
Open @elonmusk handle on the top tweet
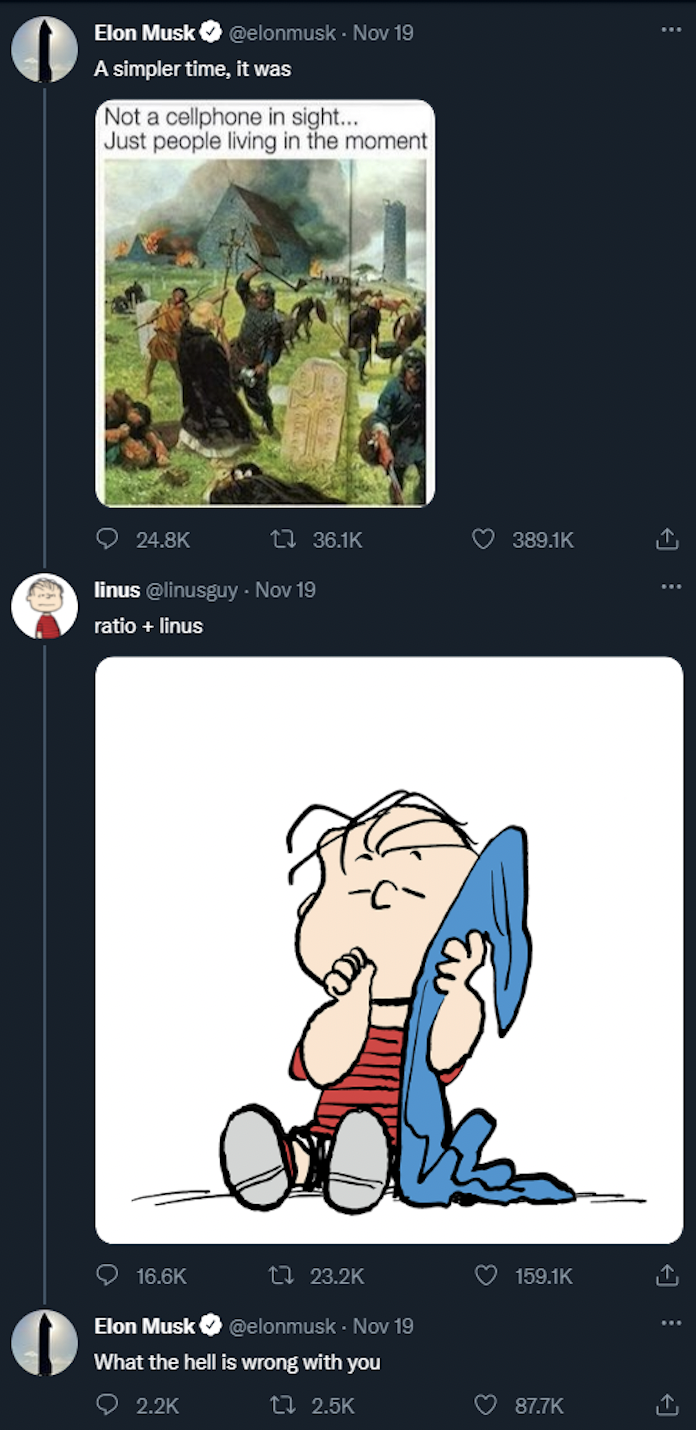coord(283,33)
